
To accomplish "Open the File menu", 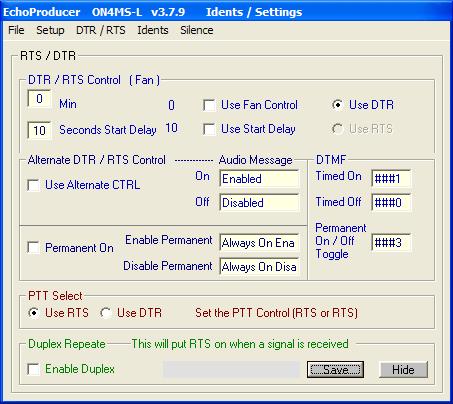I will click(x=16, y=30).
